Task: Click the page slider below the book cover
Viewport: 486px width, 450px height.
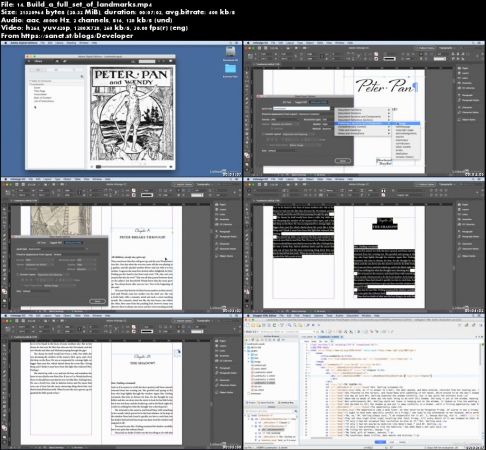Action: 131,166
